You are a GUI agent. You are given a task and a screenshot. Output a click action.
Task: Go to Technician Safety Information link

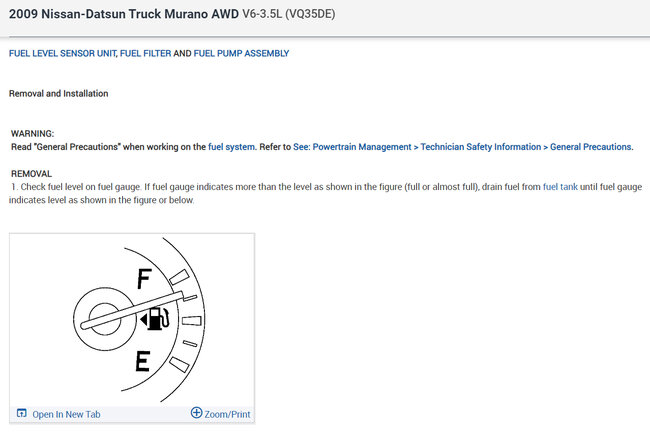(480, 147)
